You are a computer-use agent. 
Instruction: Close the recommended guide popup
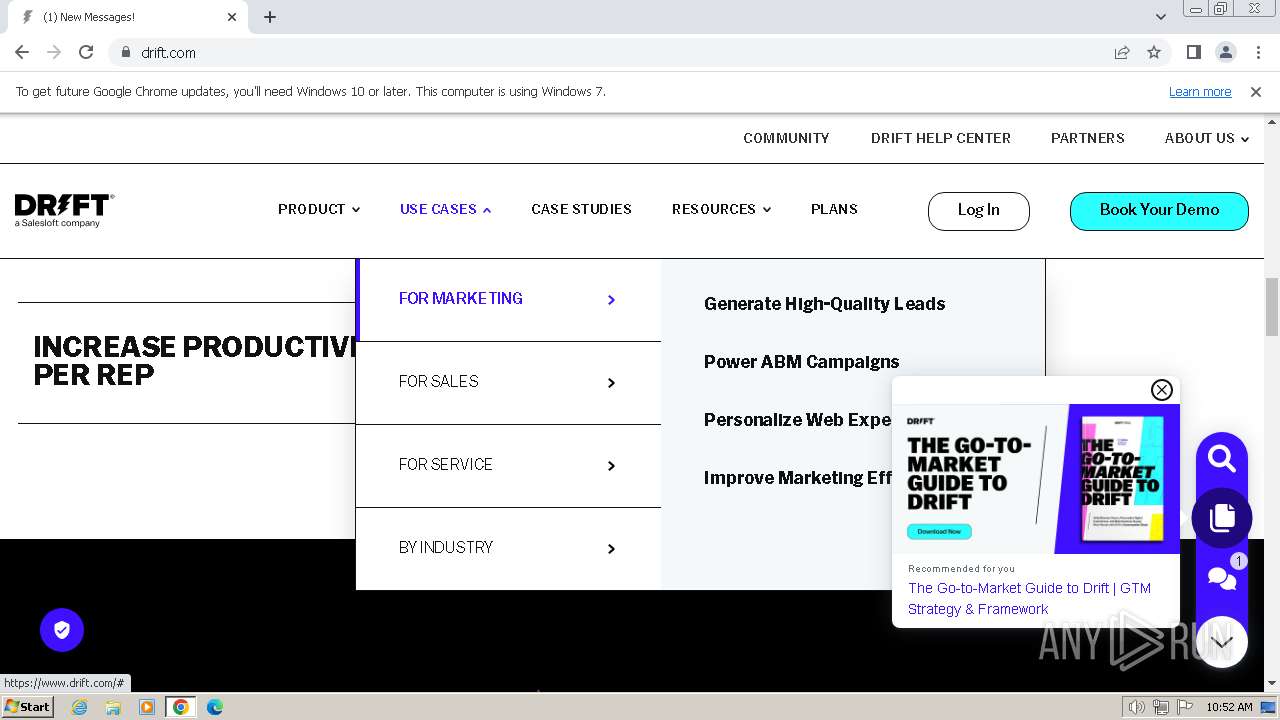click(x=1161, y=390)
